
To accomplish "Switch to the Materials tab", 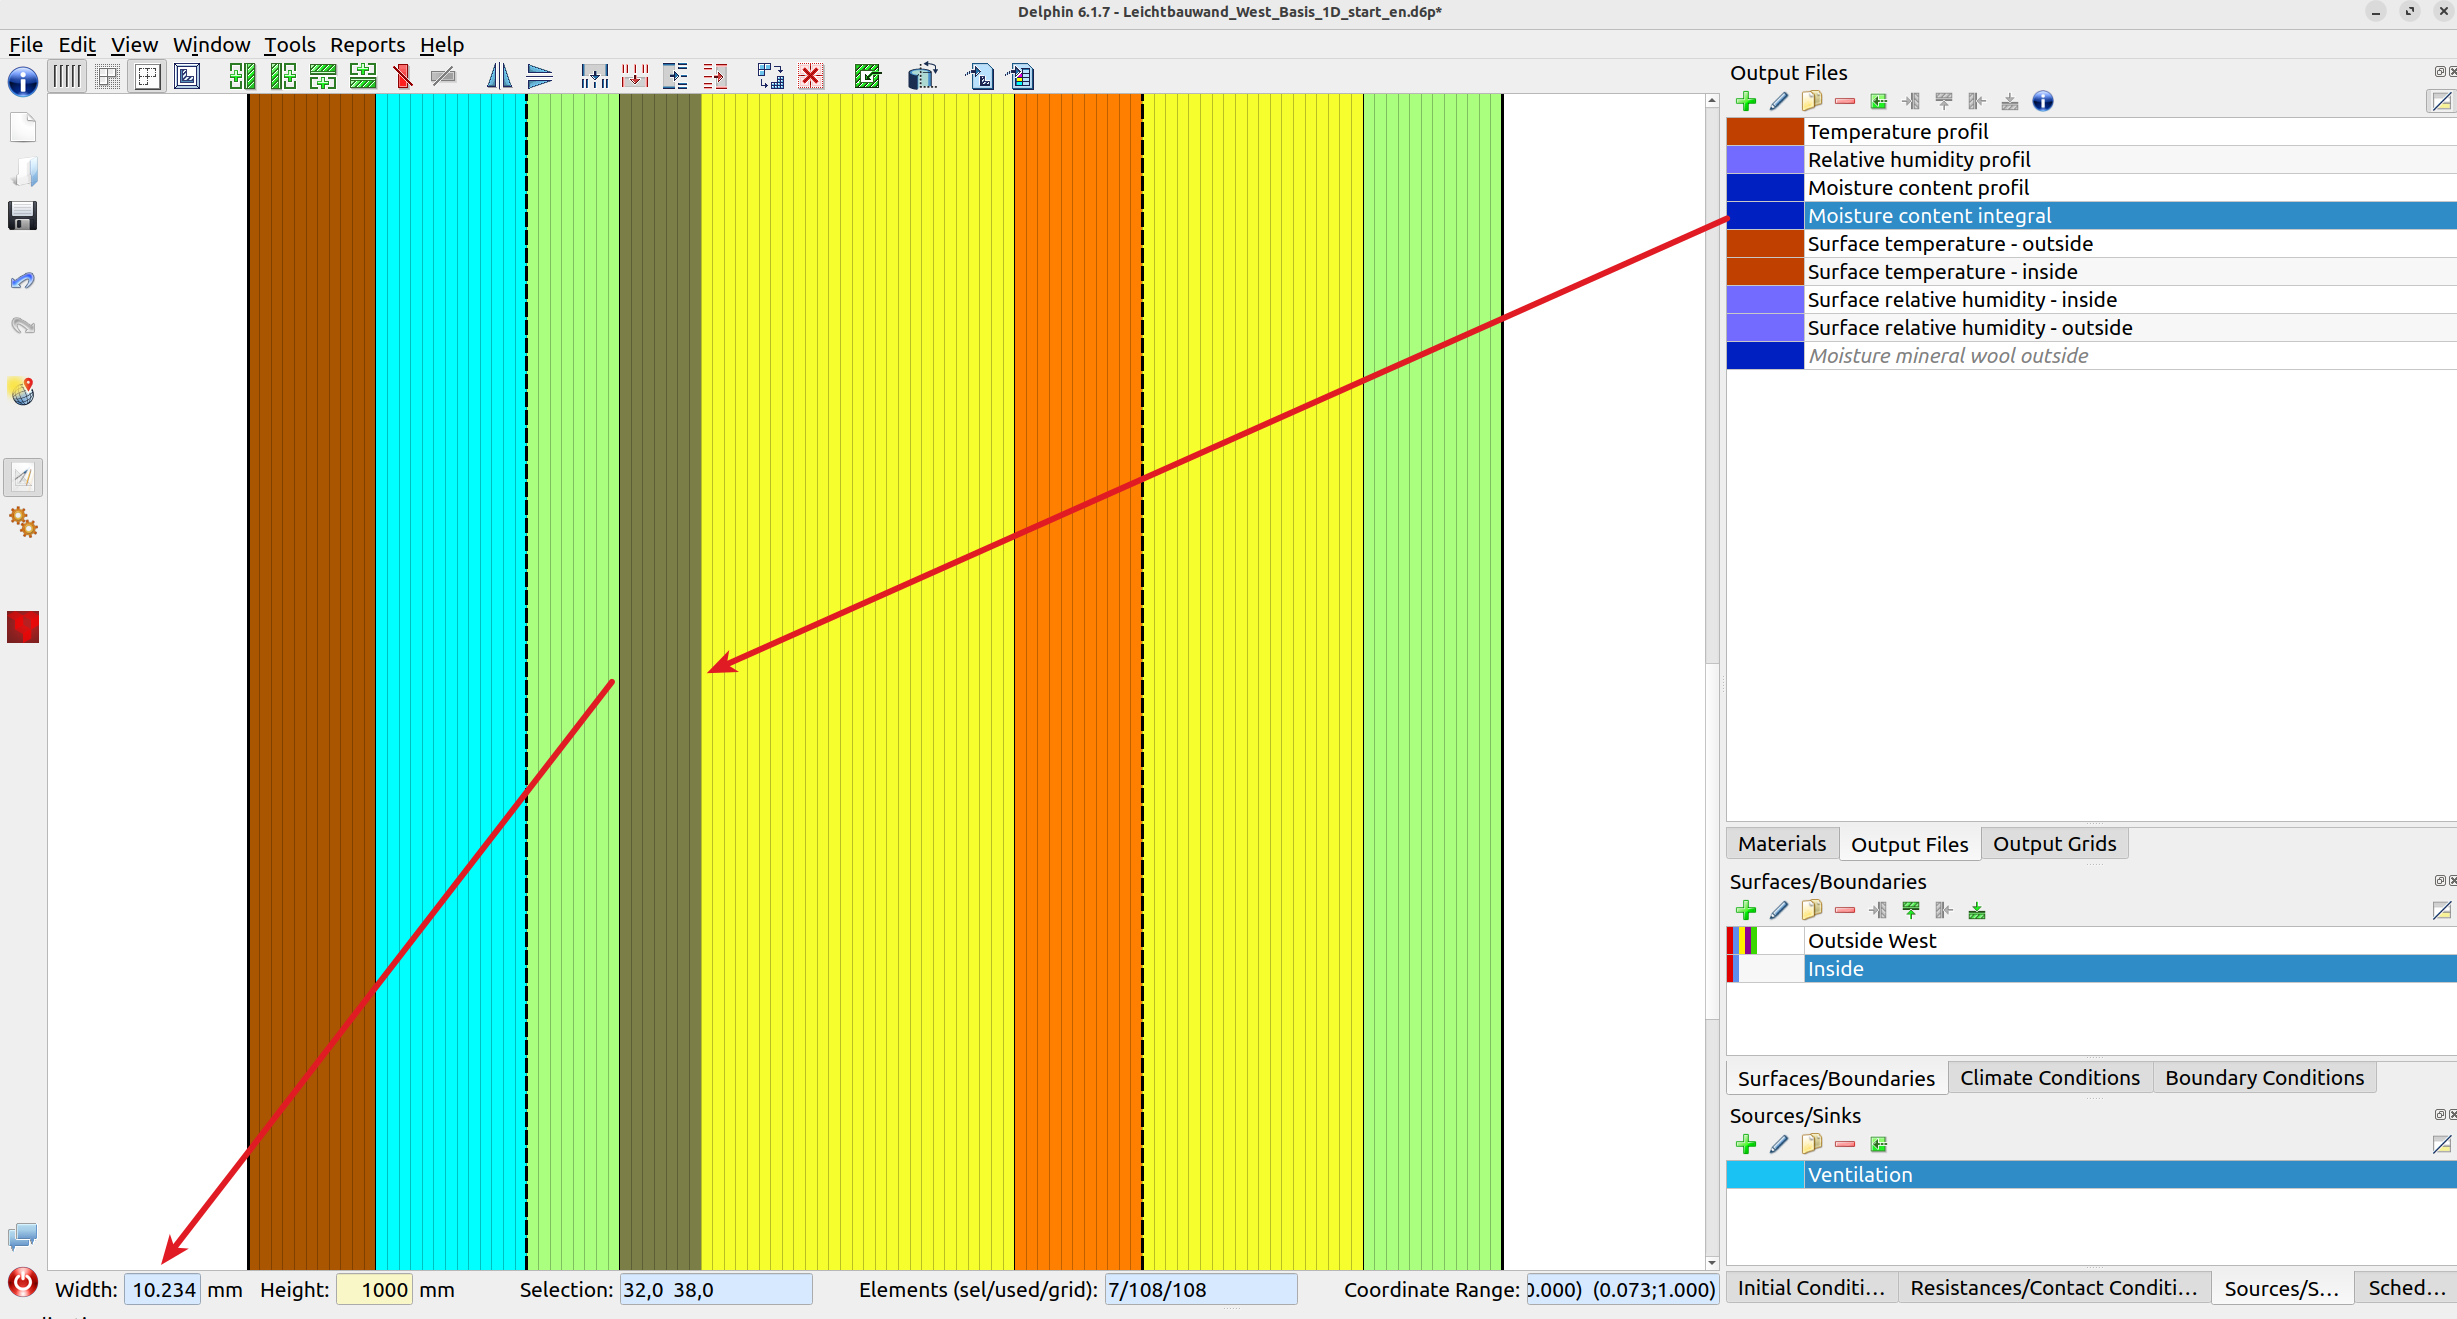I will click(x=1782, y=844).
